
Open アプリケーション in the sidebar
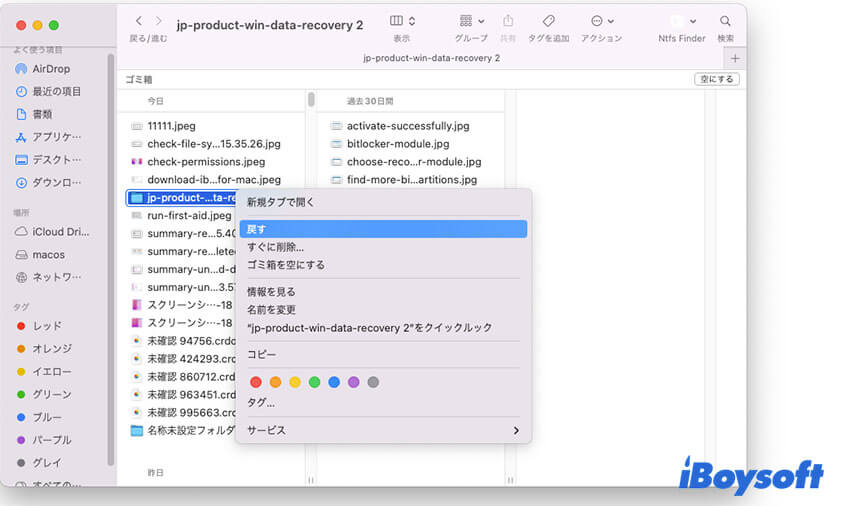tap(48, 137)
